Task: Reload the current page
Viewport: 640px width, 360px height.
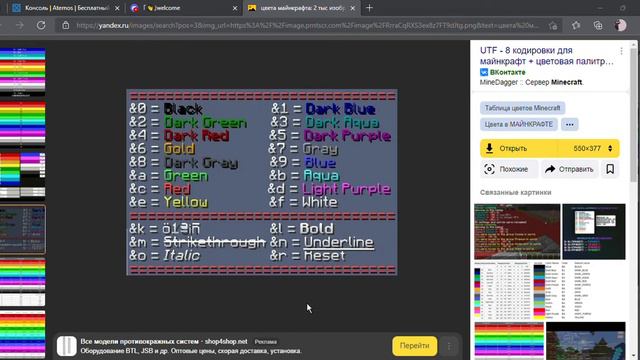Action: point(41,25)
